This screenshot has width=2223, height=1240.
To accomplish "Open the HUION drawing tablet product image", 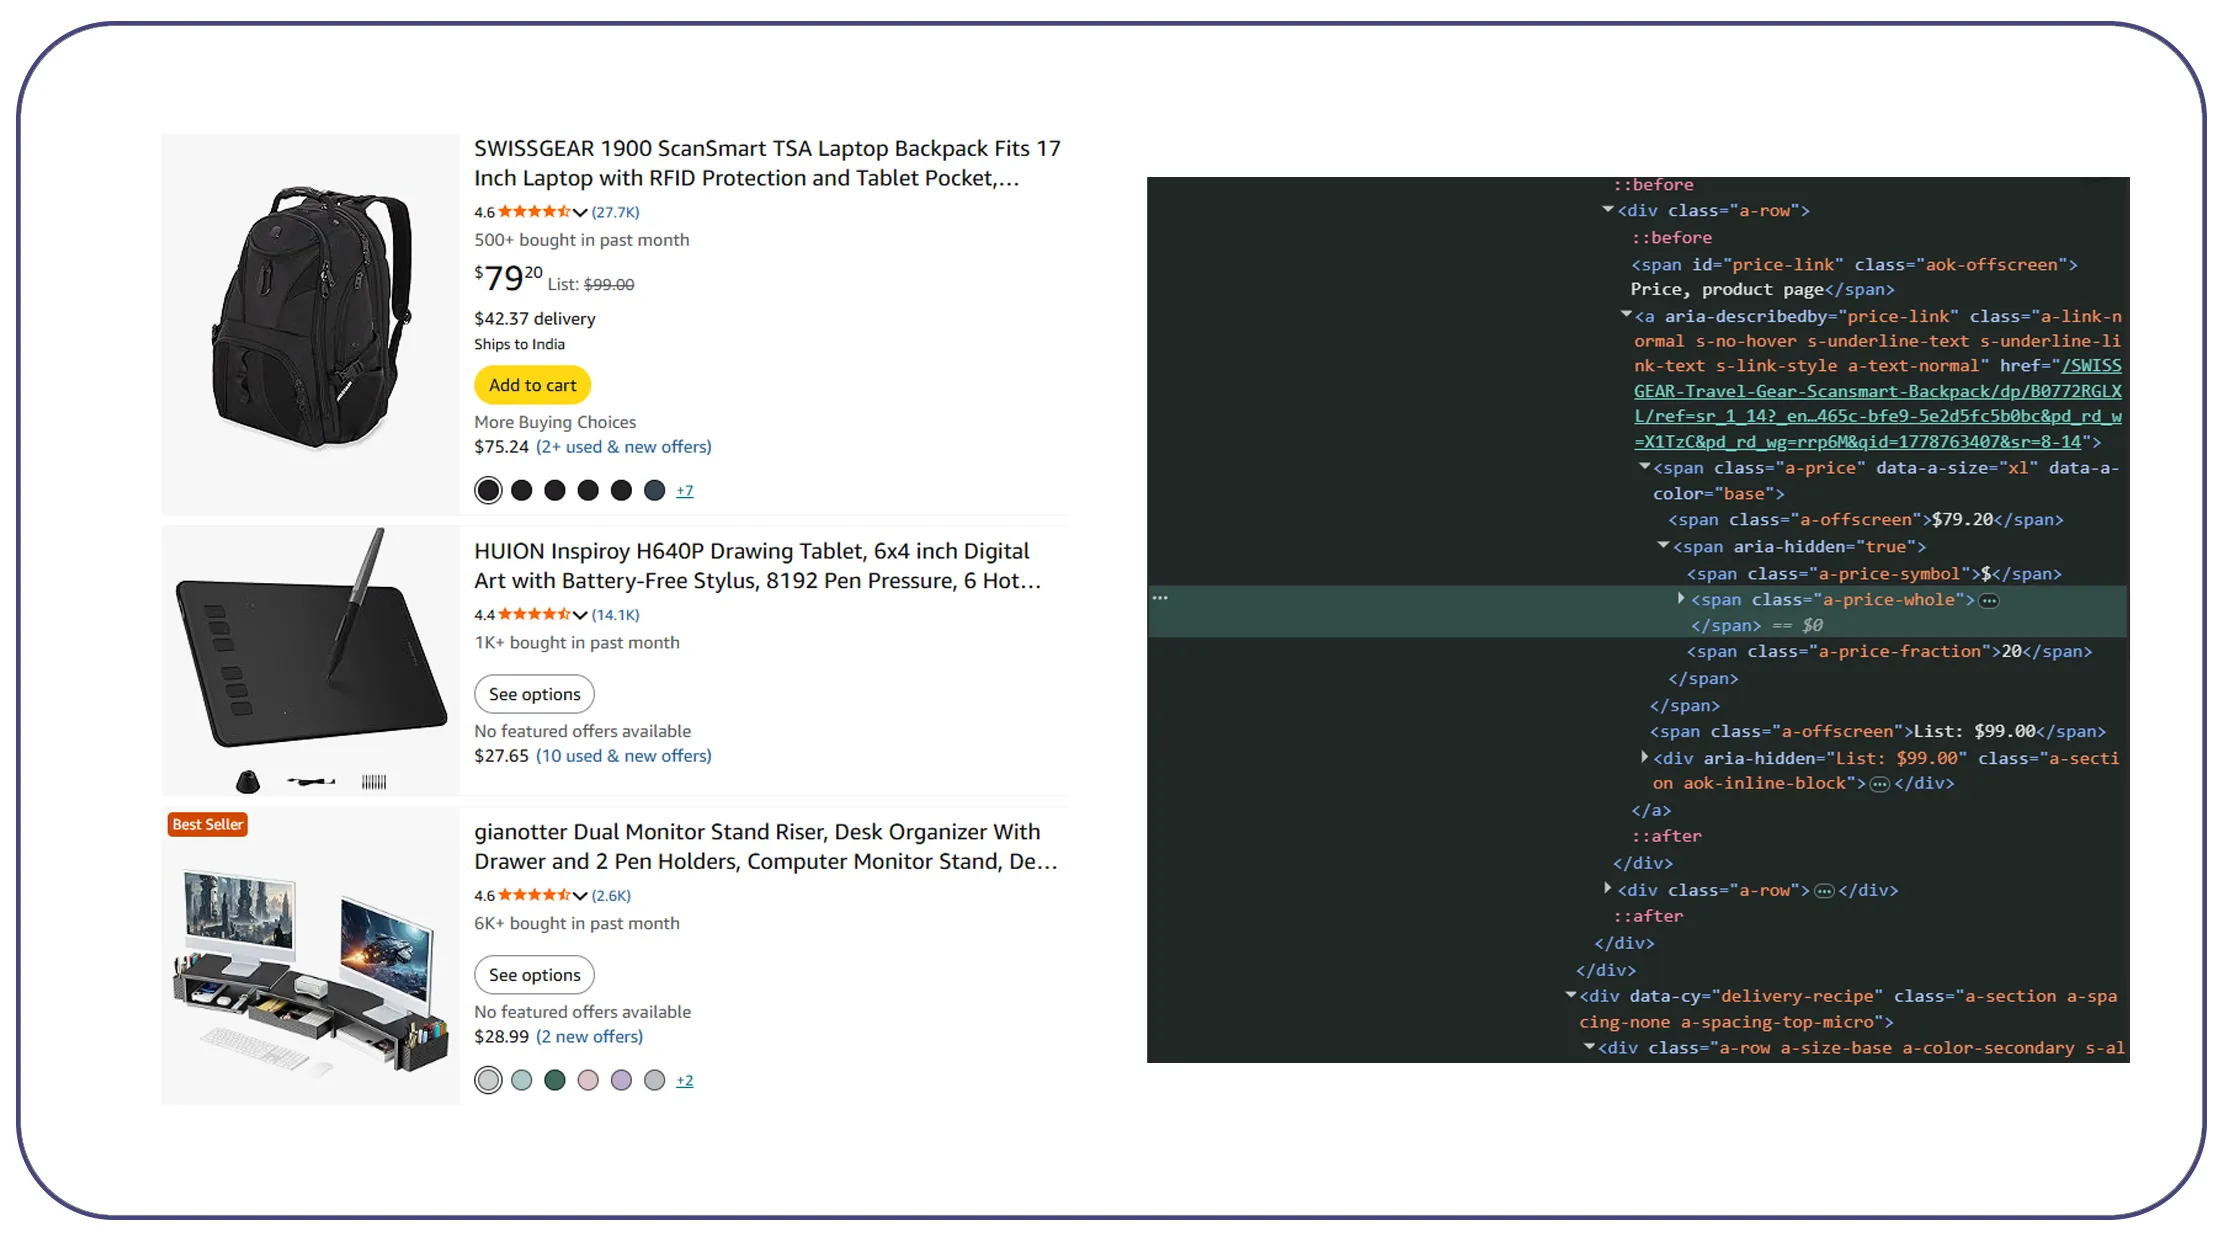I will (311, 660).
